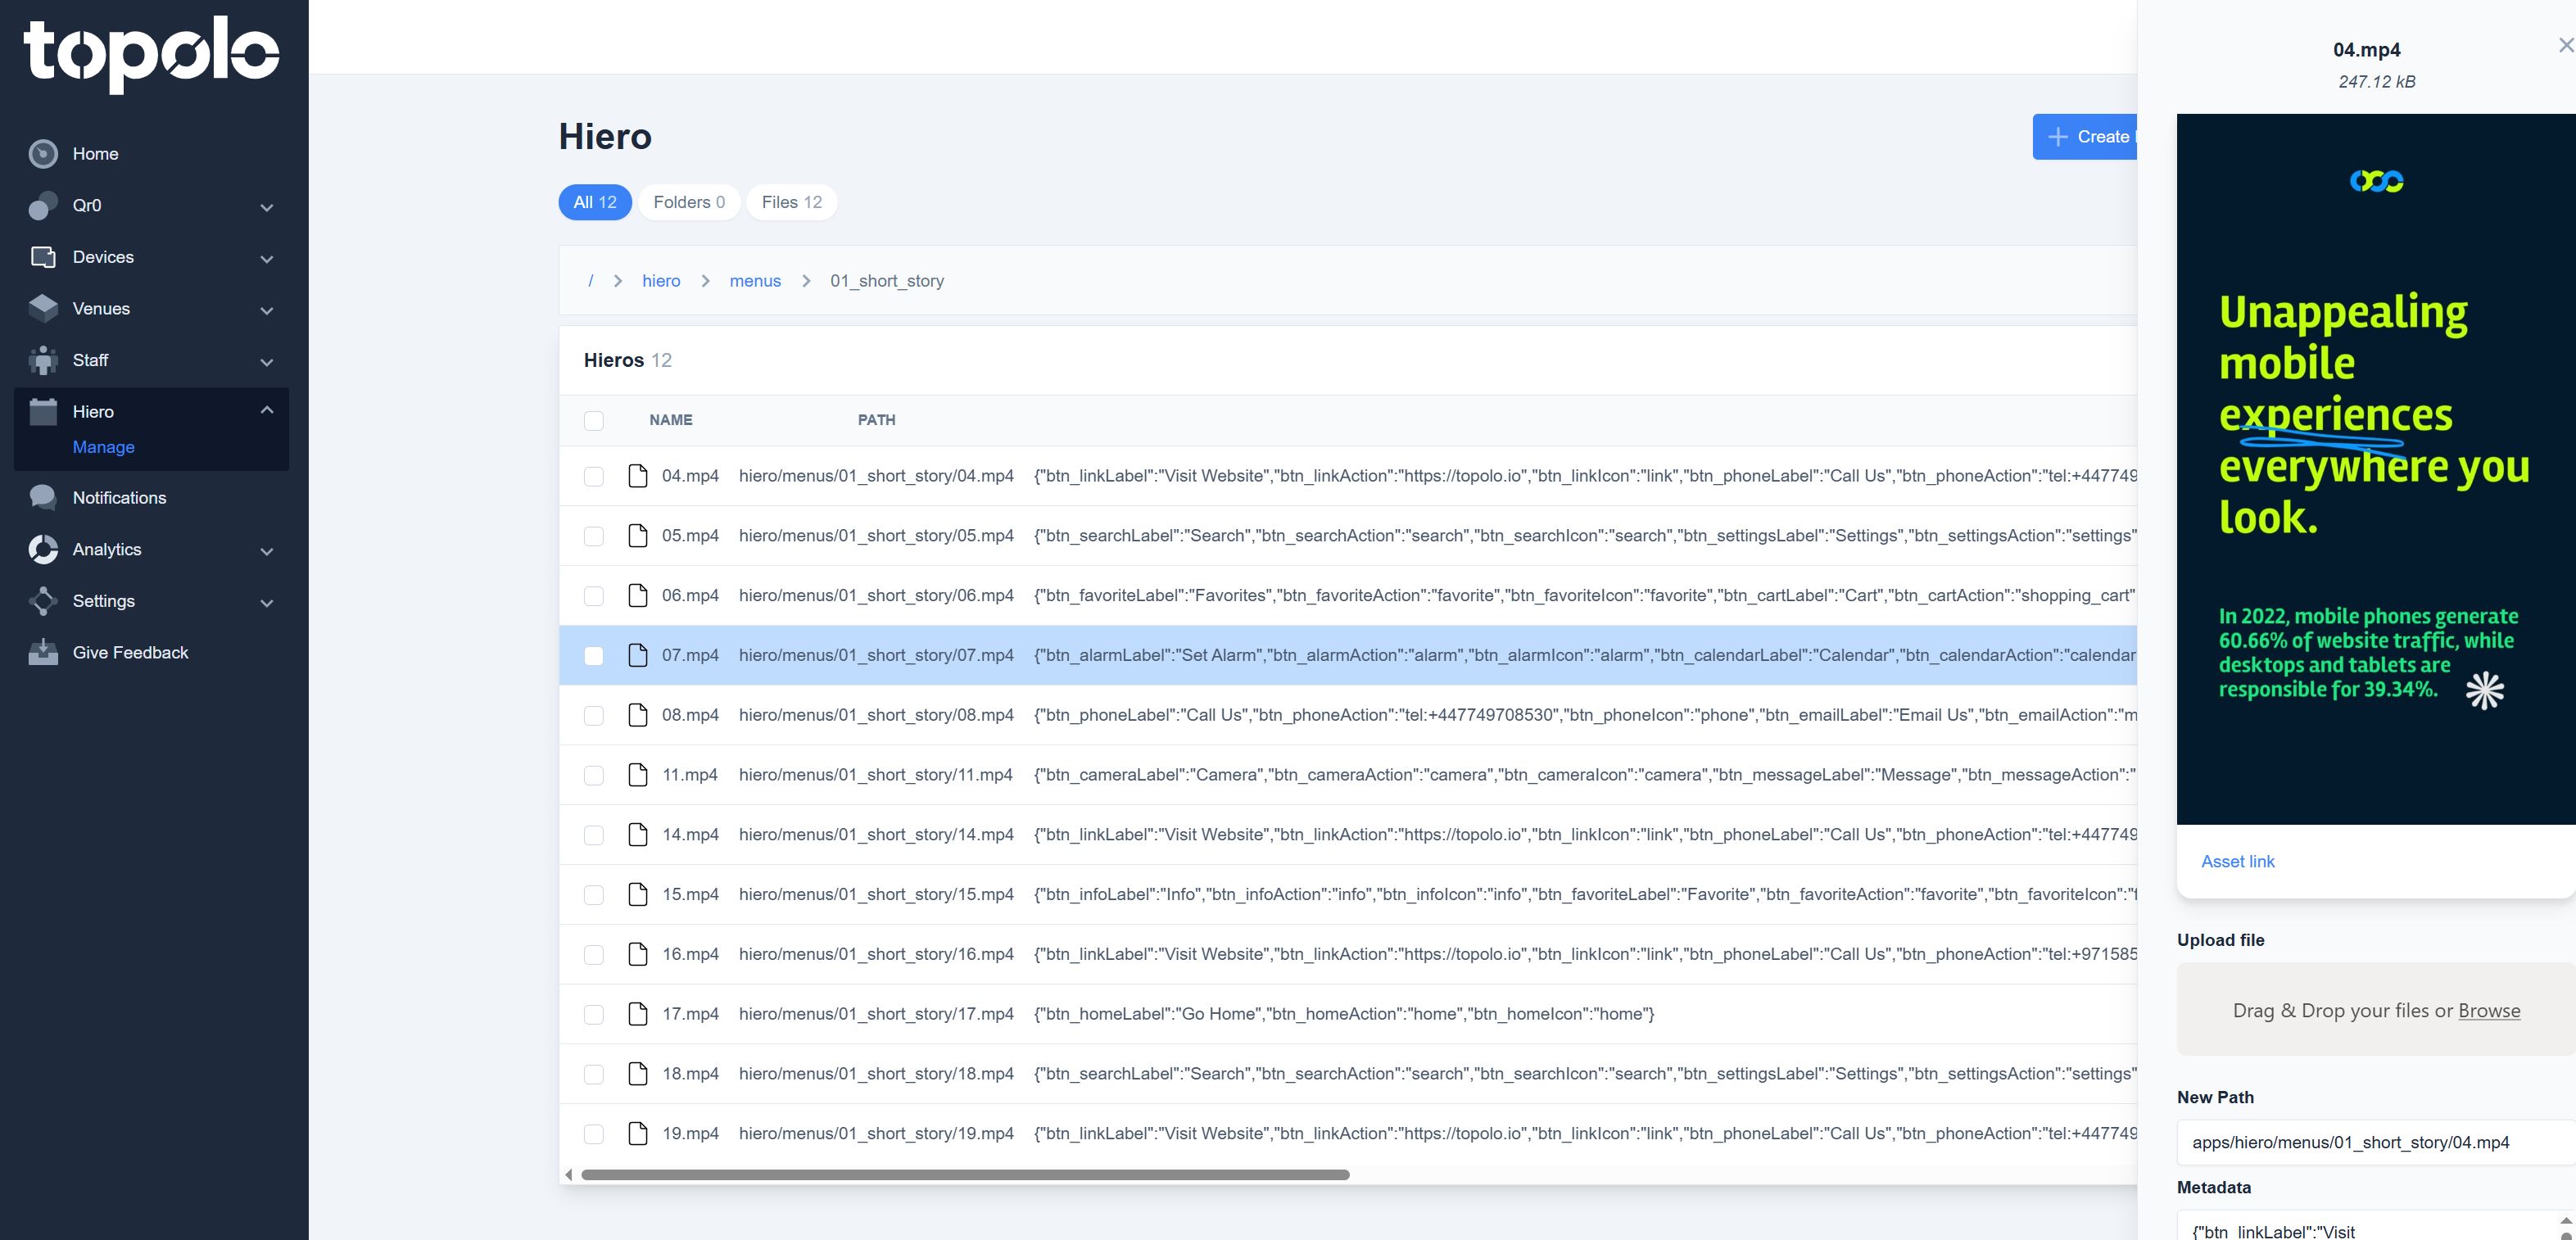Go to menus in the breadcrumb
This screenshot has height=1240, width=2576.
[755, 281]
